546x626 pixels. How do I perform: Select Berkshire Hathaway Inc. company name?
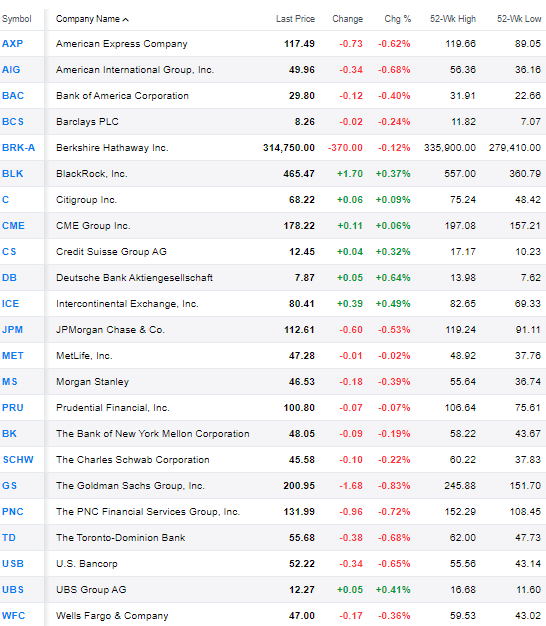click(x=112, y=147)
